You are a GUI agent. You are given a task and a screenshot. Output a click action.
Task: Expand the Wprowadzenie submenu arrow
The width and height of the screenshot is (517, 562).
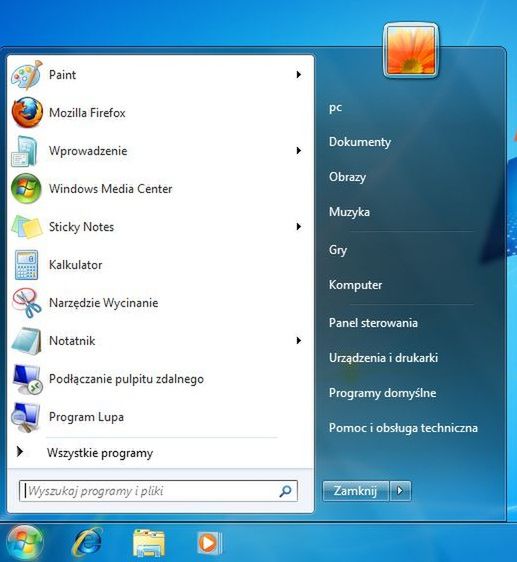[x=298, y=151]
